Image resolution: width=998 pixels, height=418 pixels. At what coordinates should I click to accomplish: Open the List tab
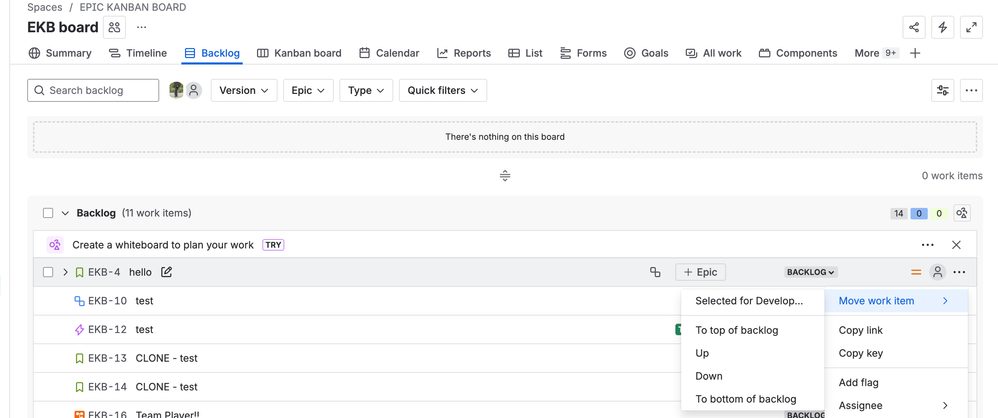[525, 53]
